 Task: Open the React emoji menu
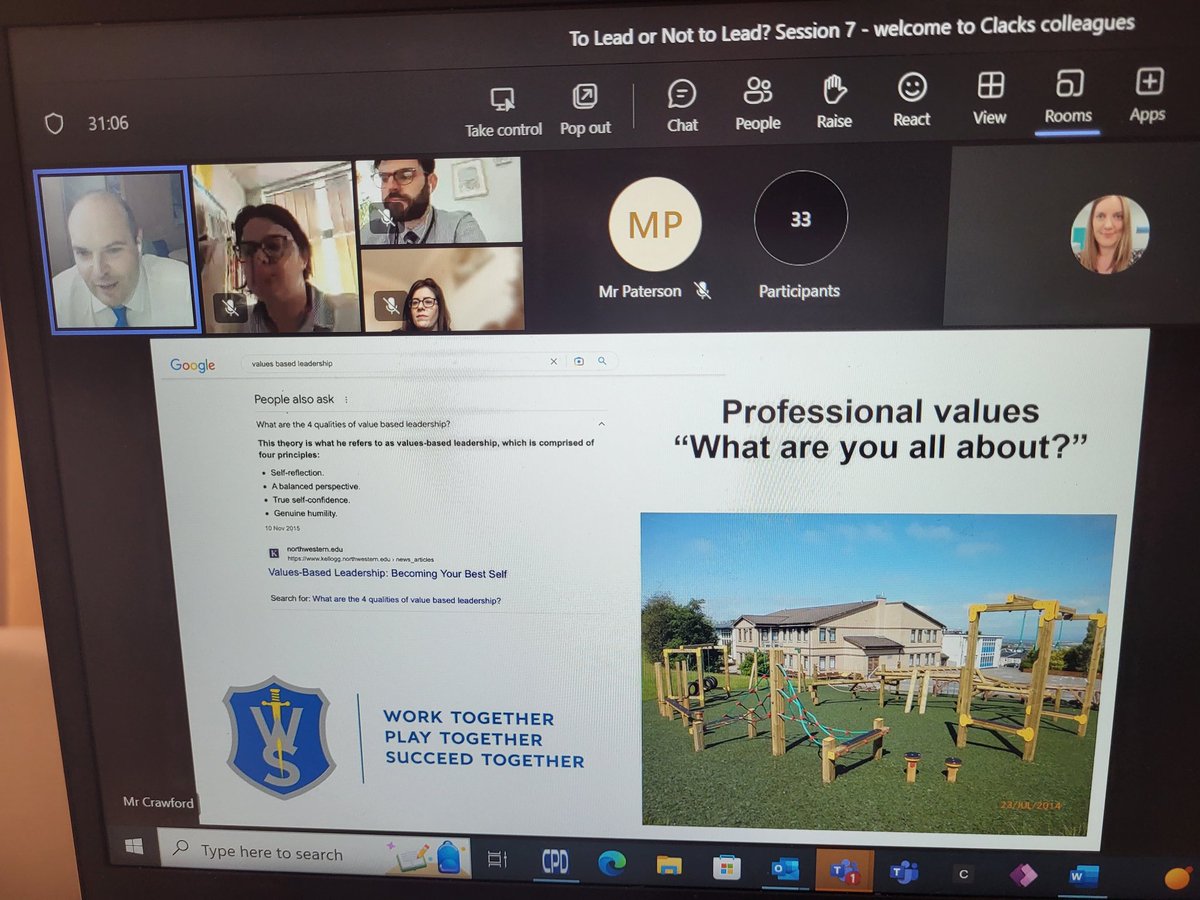coord(911,101)
